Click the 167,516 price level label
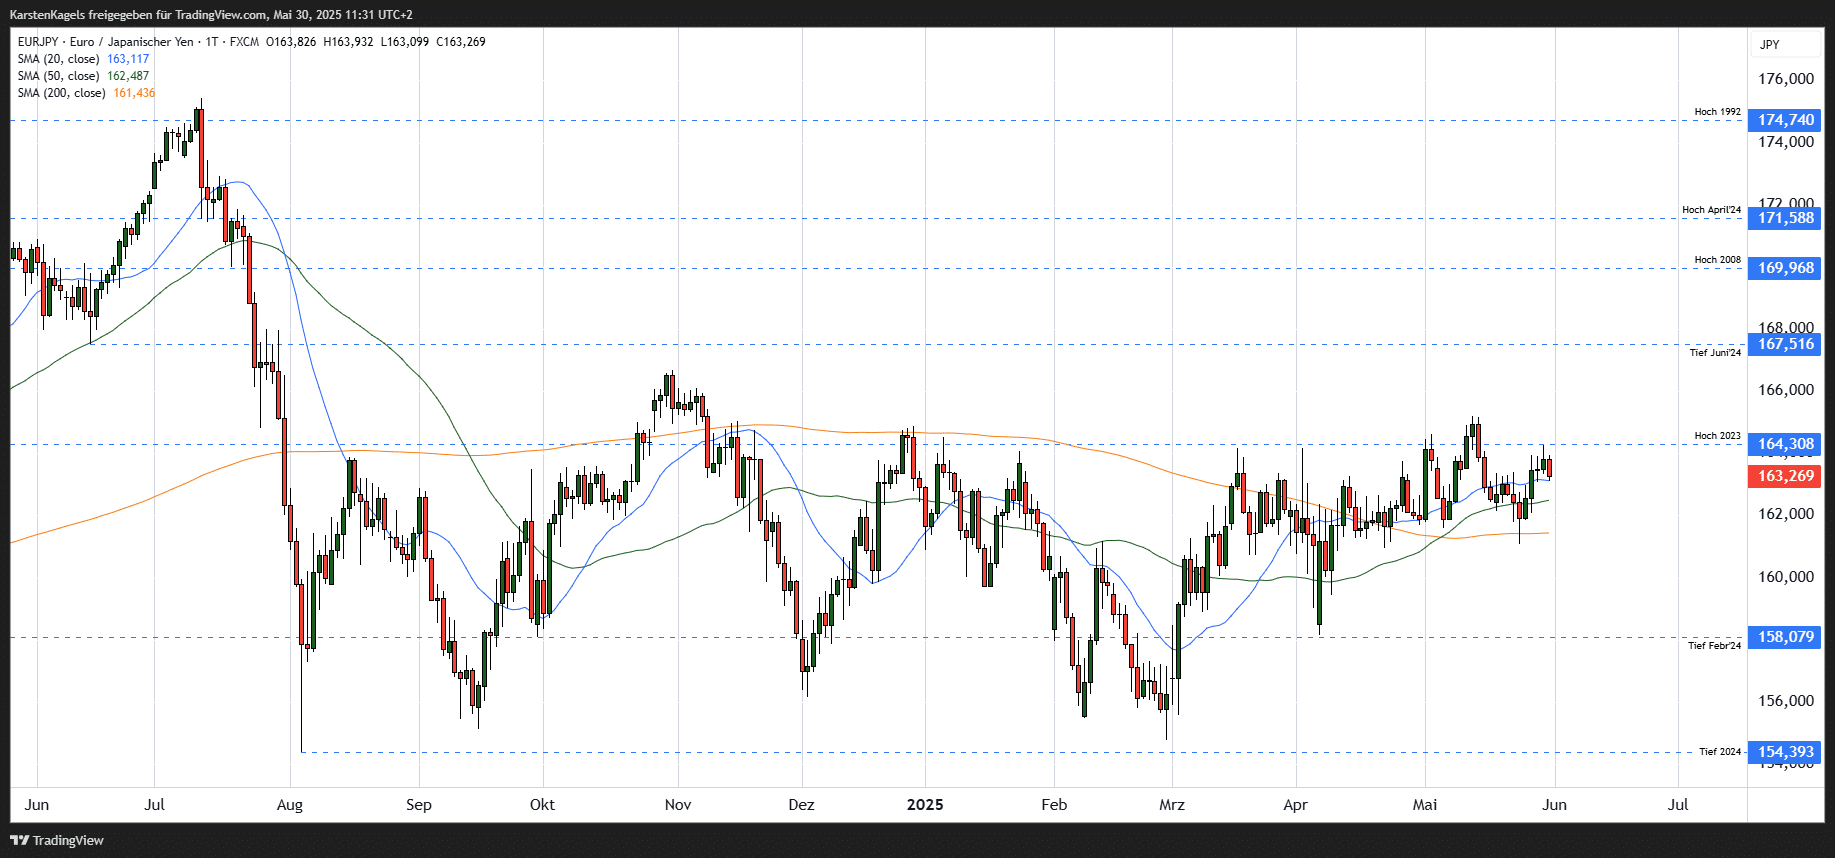The width and height of the screenshot is (1835, 858). [x=1785, y=344]
